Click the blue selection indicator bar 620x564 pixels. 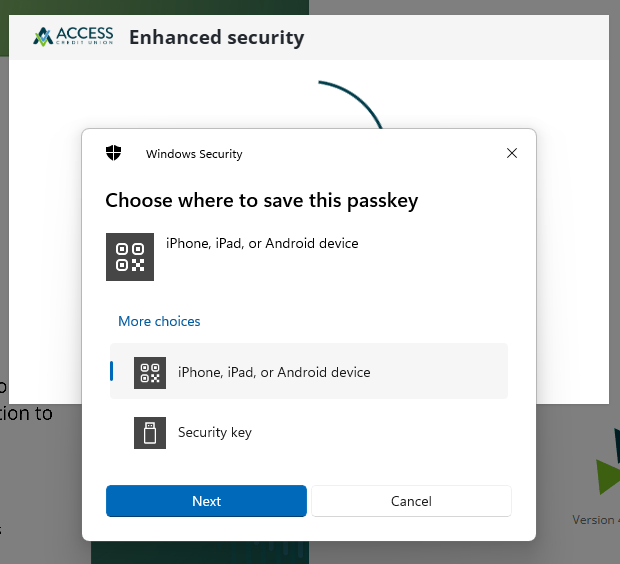[112, 371]
